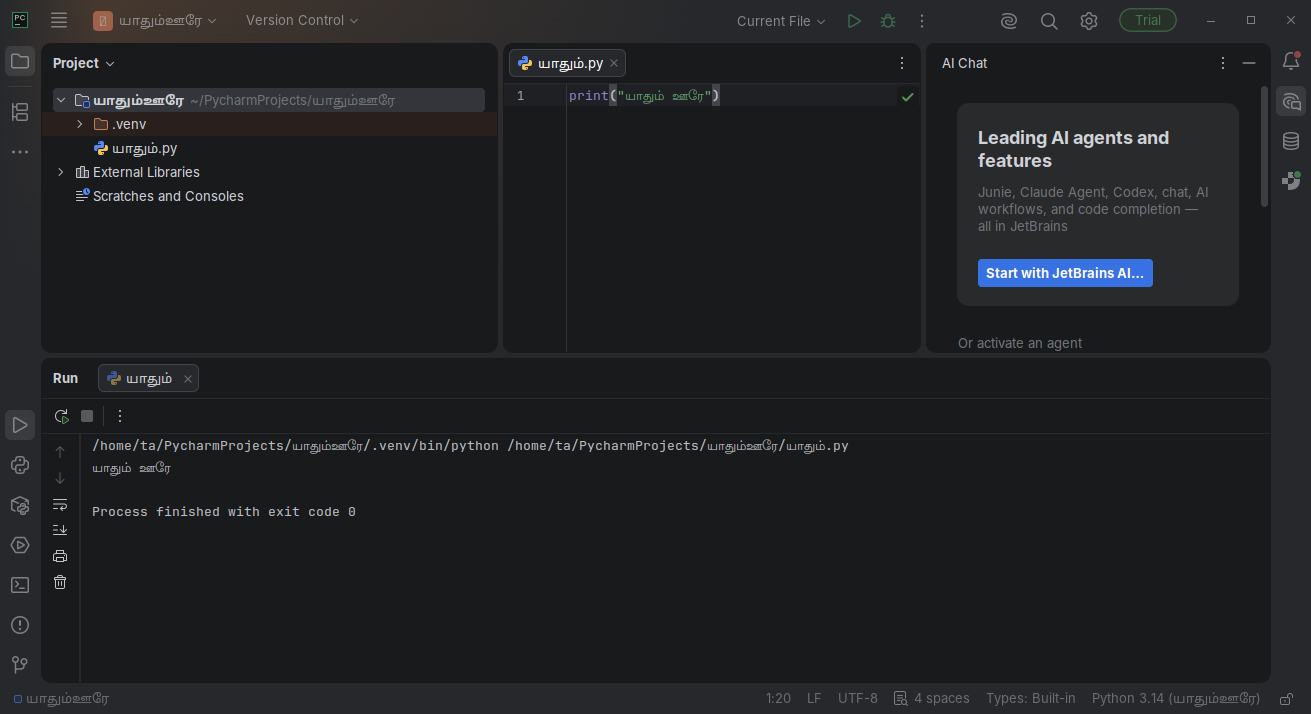Collapse the யாதும்ஊரே root folder

click(x=61, y=100)
